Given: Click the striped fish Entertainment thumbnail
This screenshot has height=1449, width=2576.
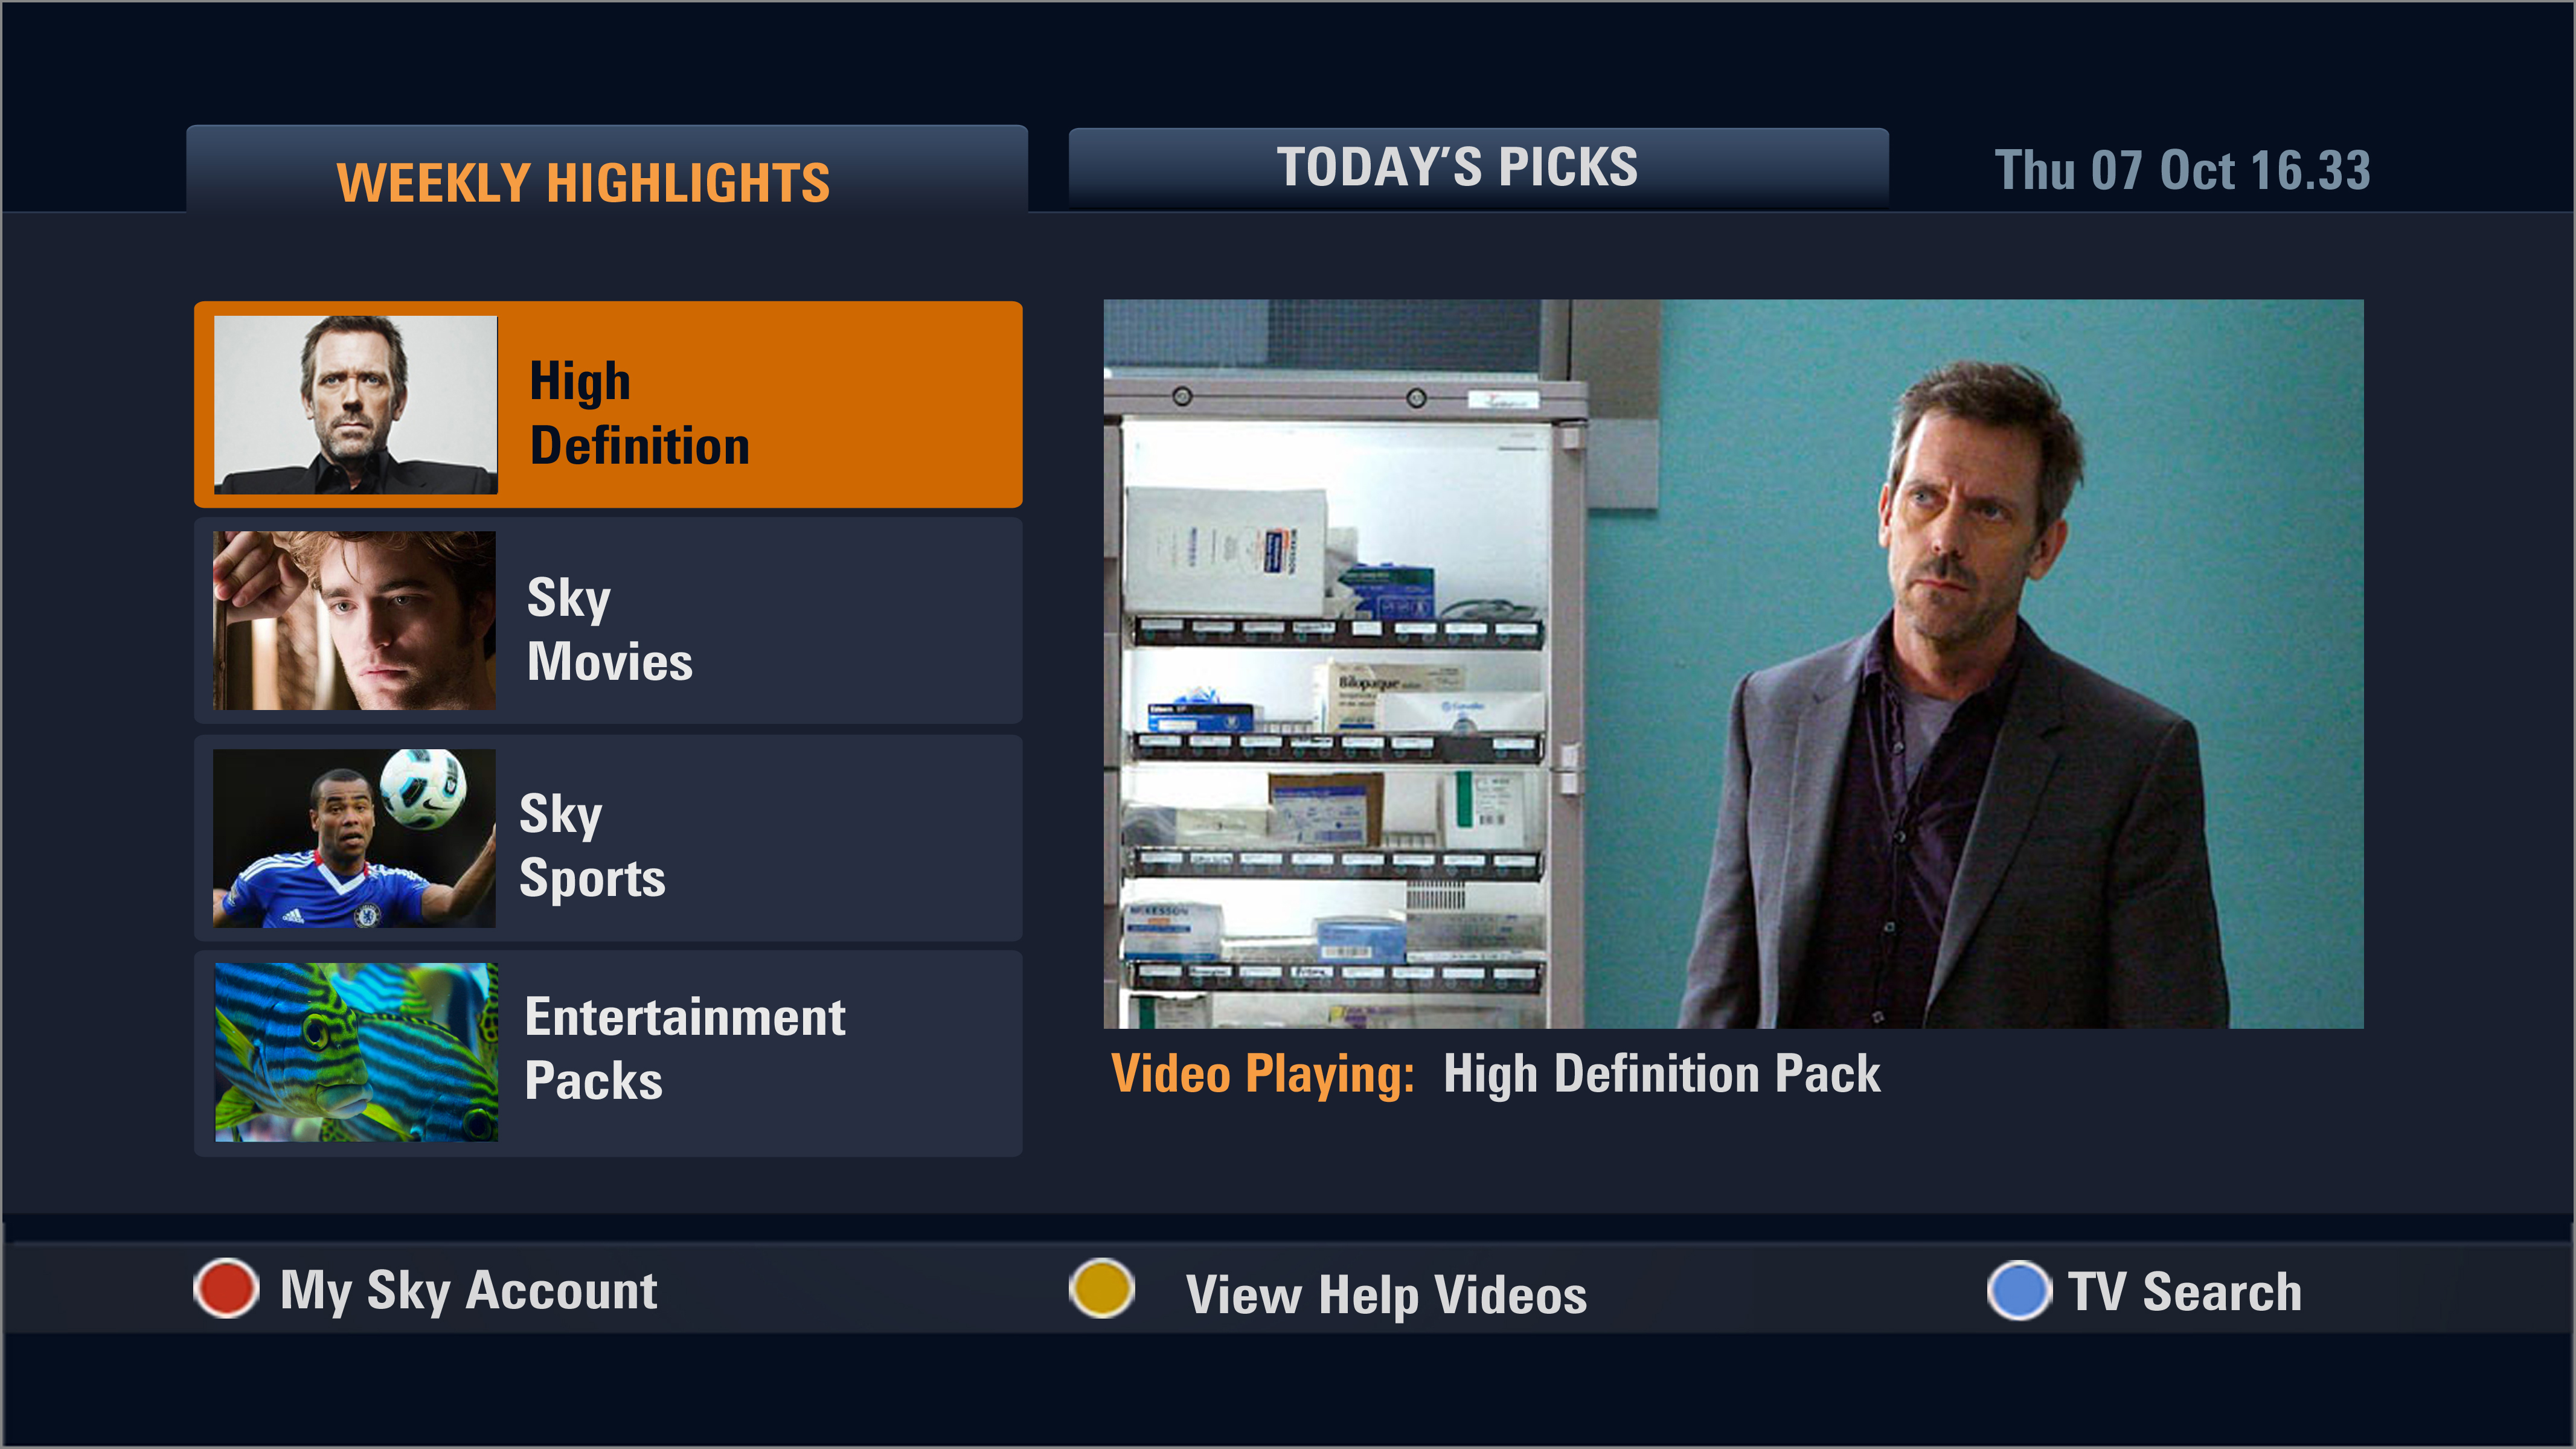Looking at the screenshot, I should point(356,1052).
